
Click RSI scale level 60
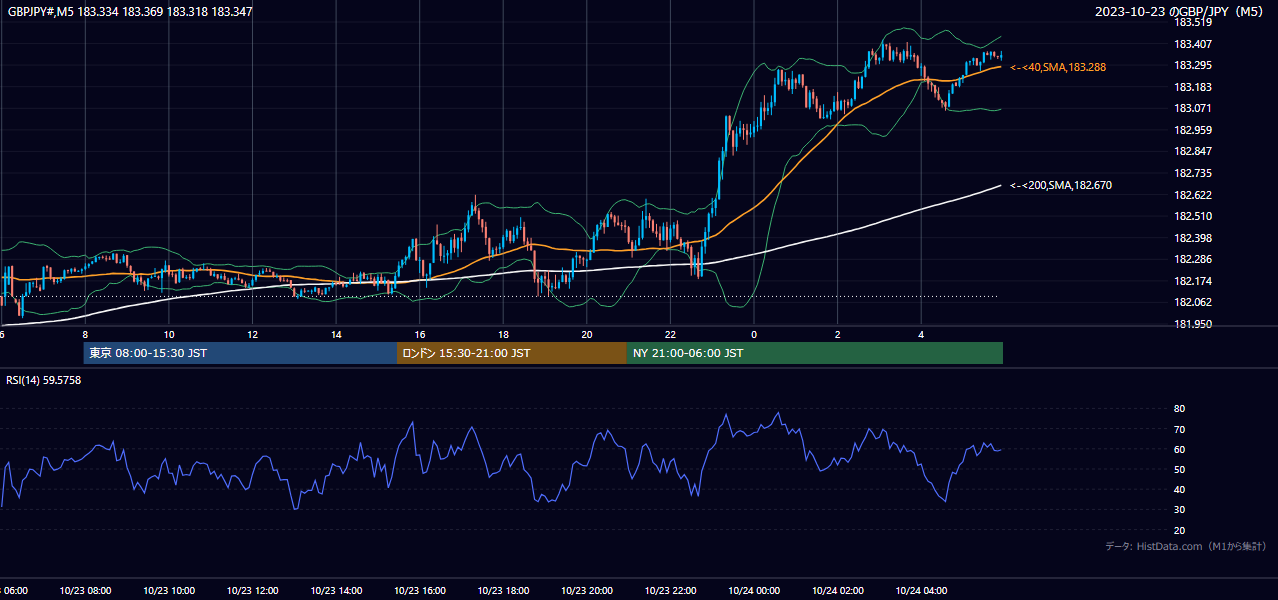click(1179, 449)
